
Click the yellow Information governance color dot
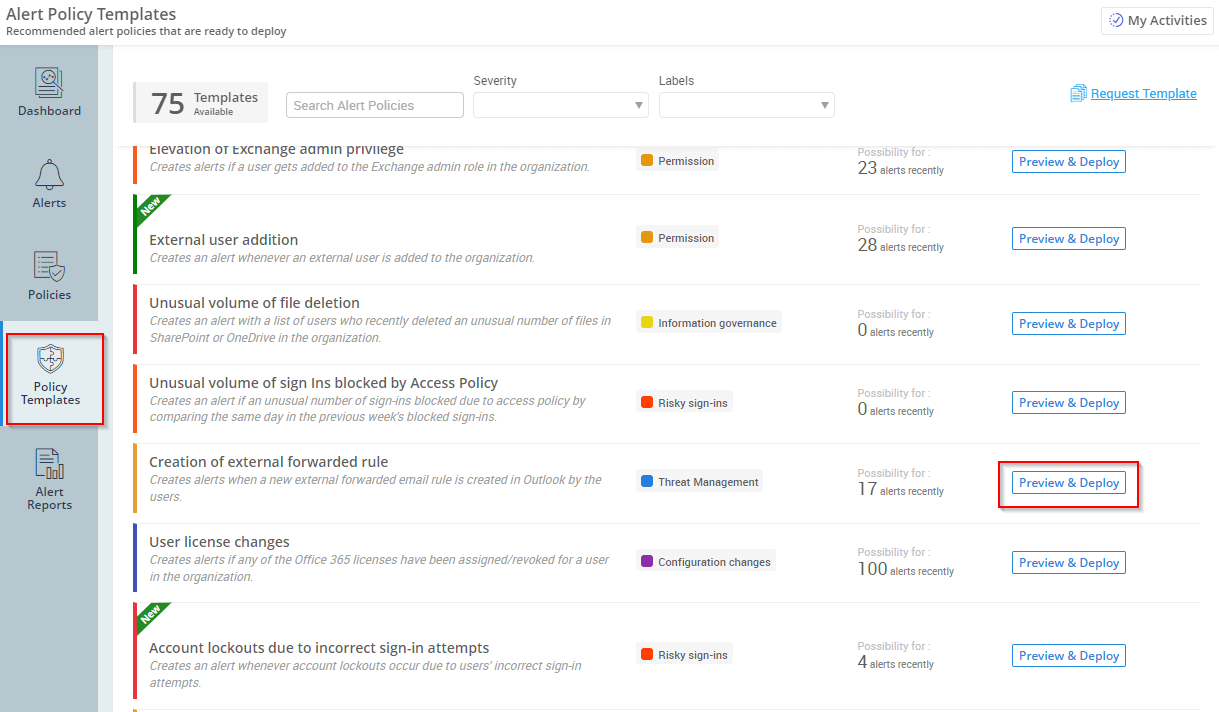click(647, 322)
